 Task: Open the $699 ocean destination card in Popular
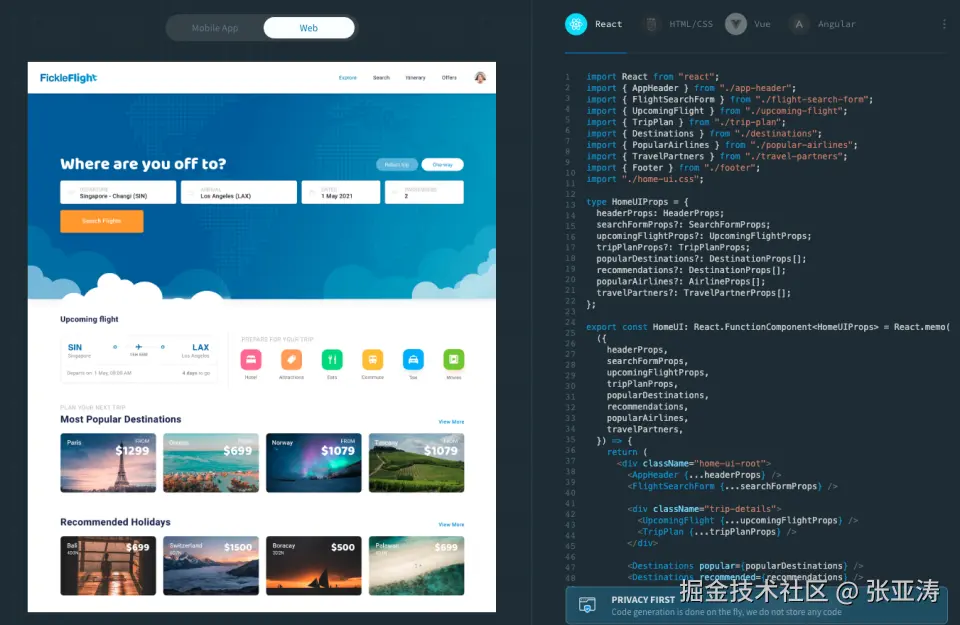click(x=211, y=463)
